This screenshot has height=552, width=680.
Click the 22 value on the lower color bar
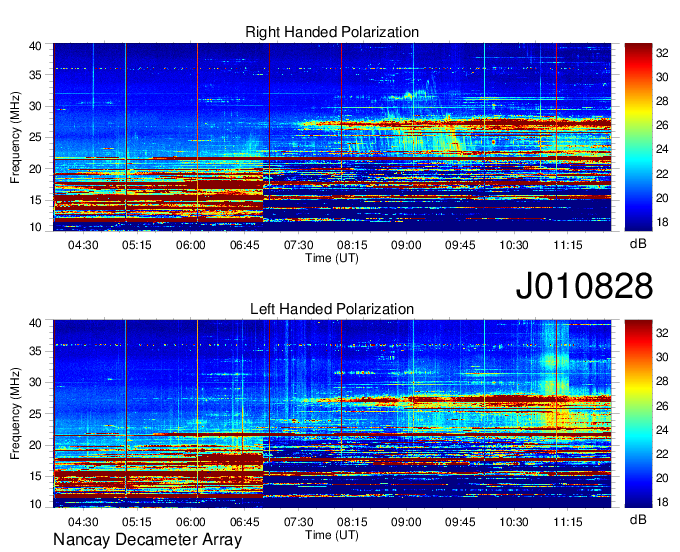coord(662,454)
